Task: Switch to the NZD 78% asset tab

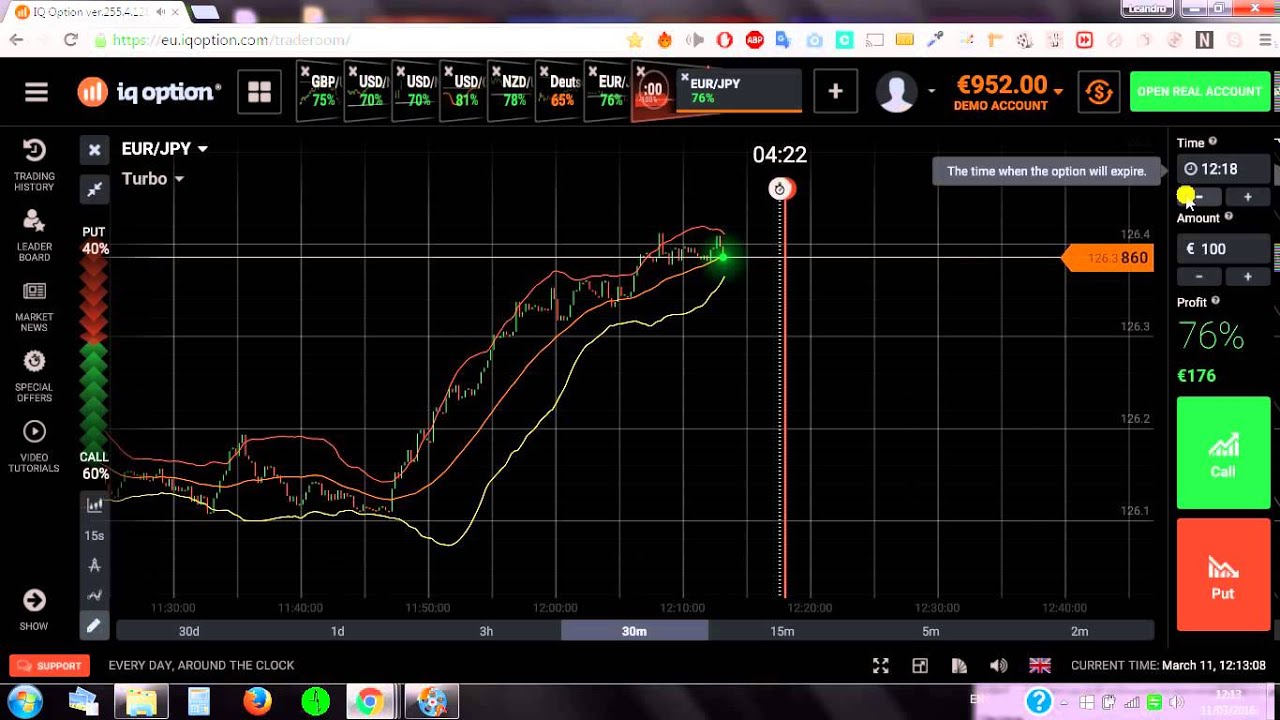Action: click(x=512, y=92)
